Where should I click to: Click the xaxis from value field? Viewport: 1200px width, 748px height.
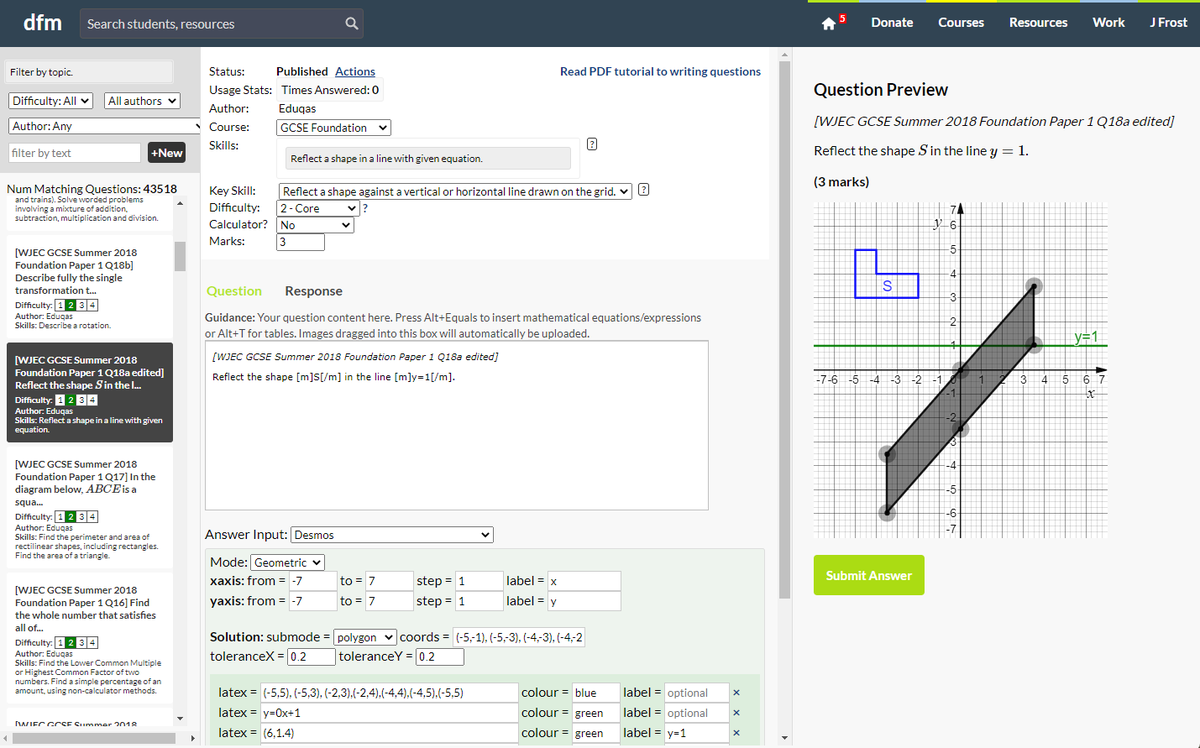(311, 581)
